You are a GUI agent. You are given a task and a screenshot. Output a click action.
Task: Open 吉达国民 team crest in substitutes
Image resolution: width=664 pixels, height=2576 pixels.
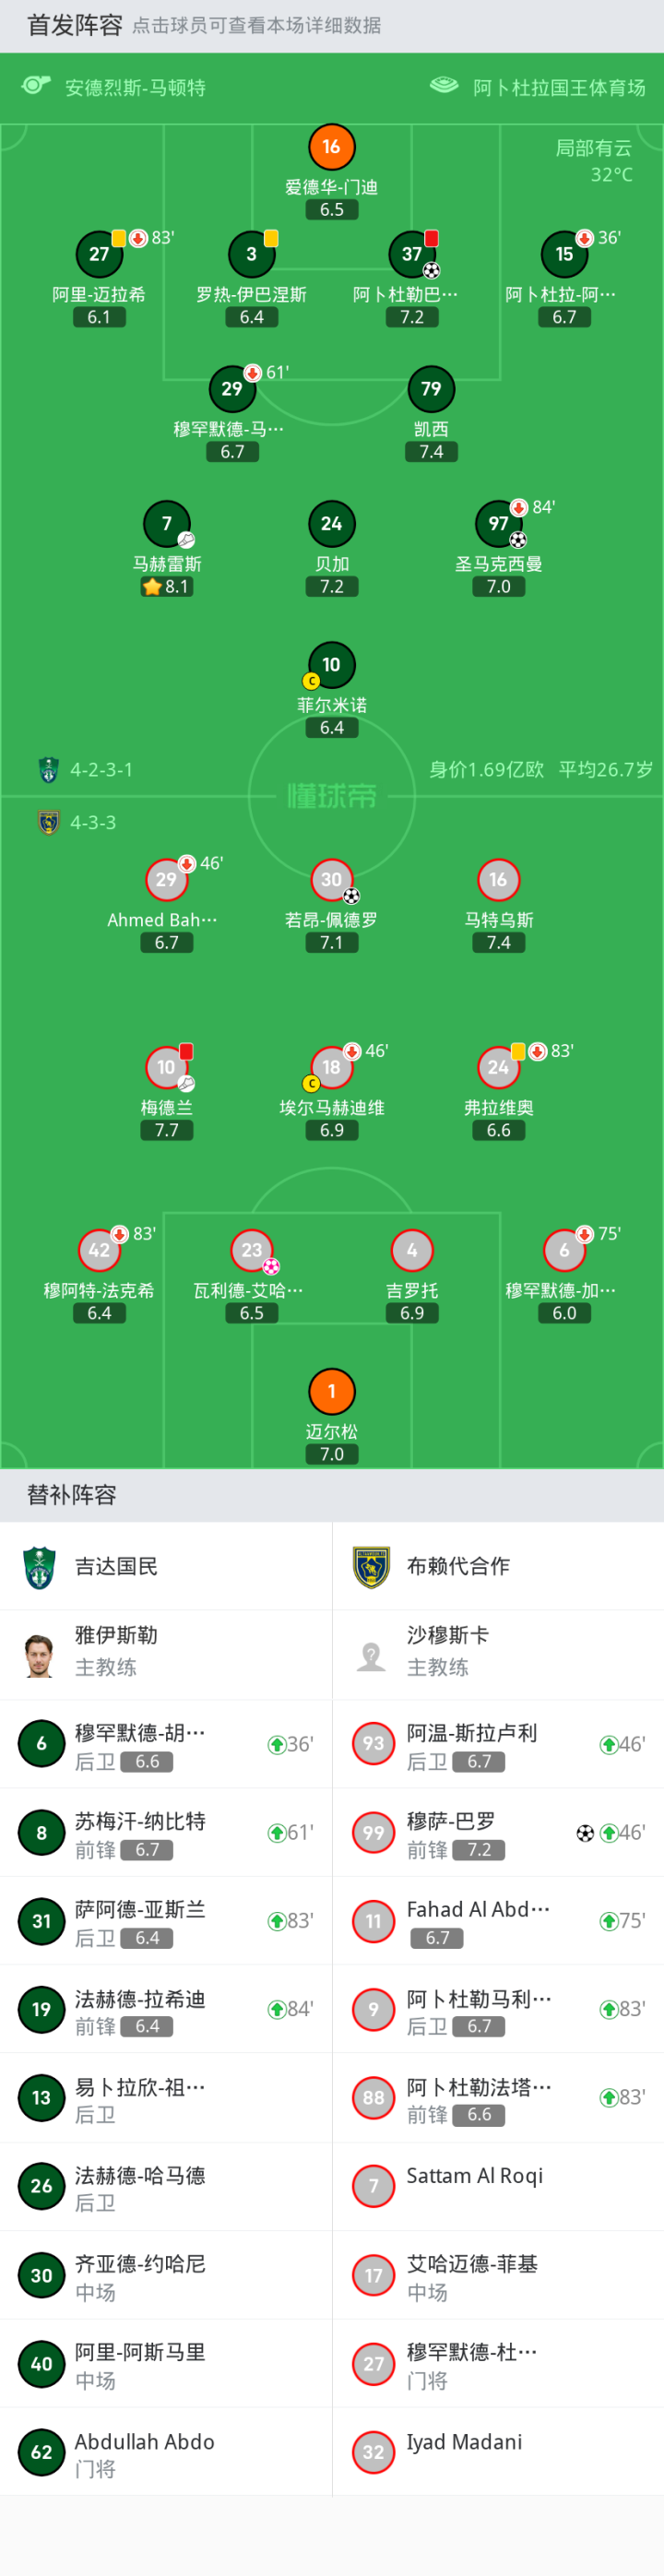(x=40, y=1567)
